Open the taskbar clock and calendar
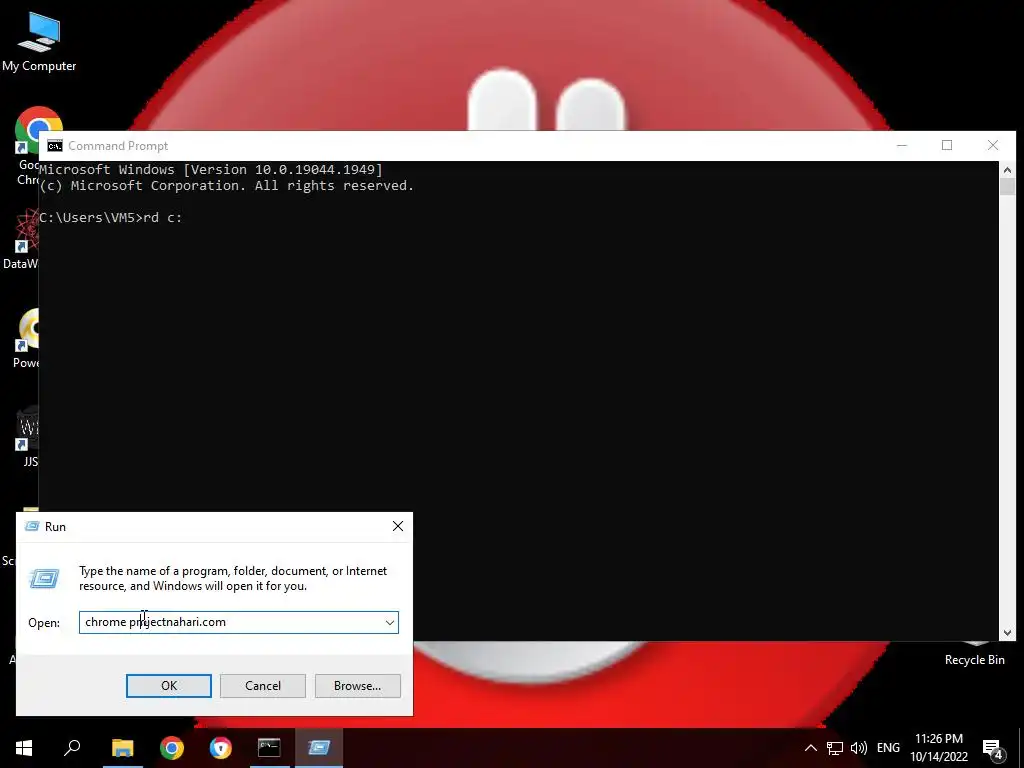The width and height of the screenshot is (1024, 768). pyautogui.click(x=938, y=748)
